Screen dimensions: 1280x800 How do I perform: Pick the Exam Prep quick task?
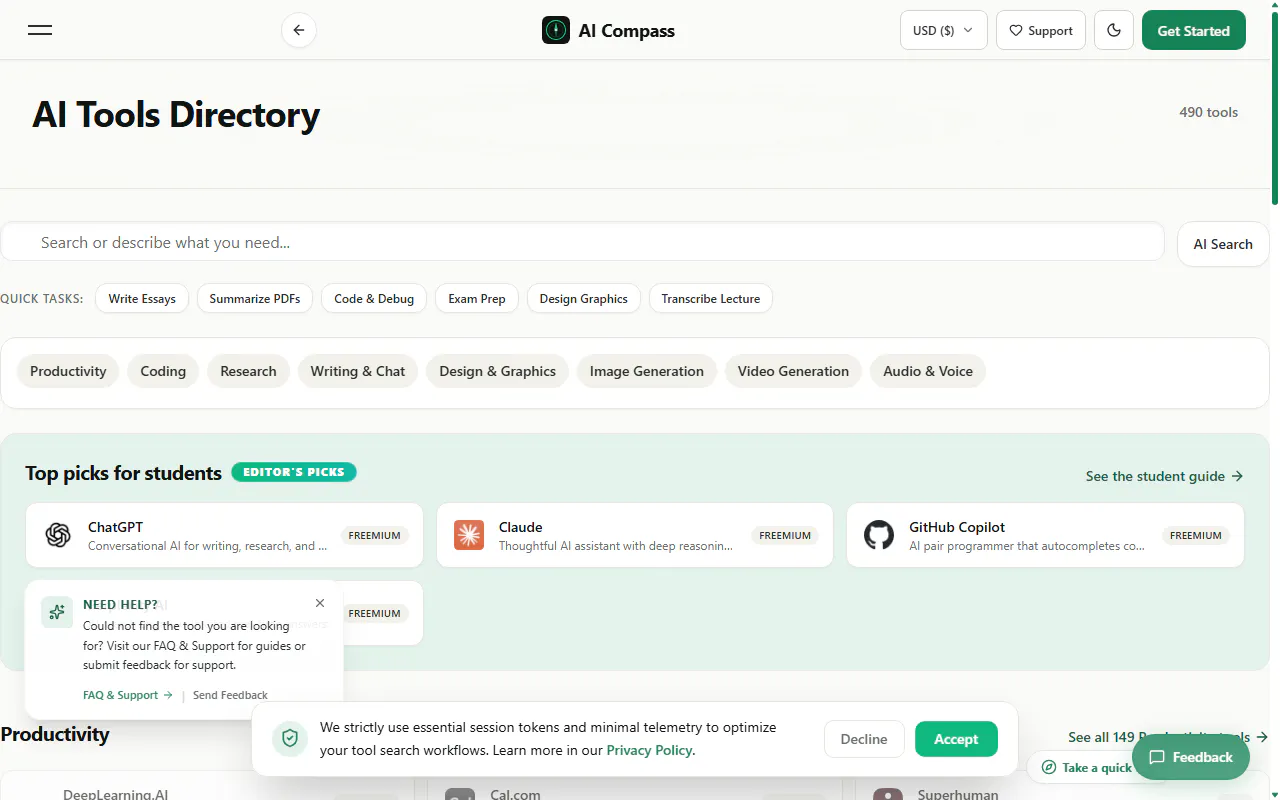point(477,298)
